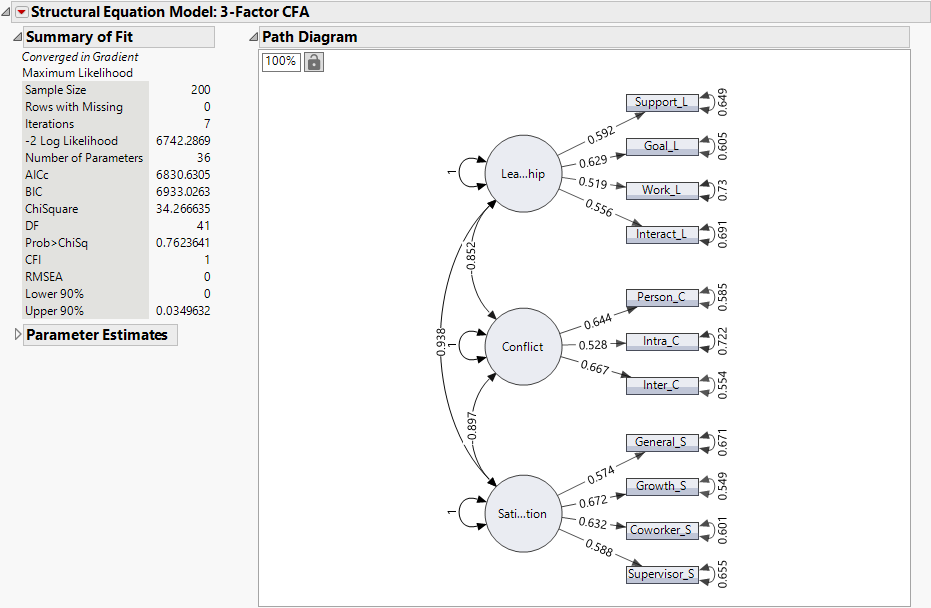Collapse the Path Diagram outline

(x=252, y=36)
